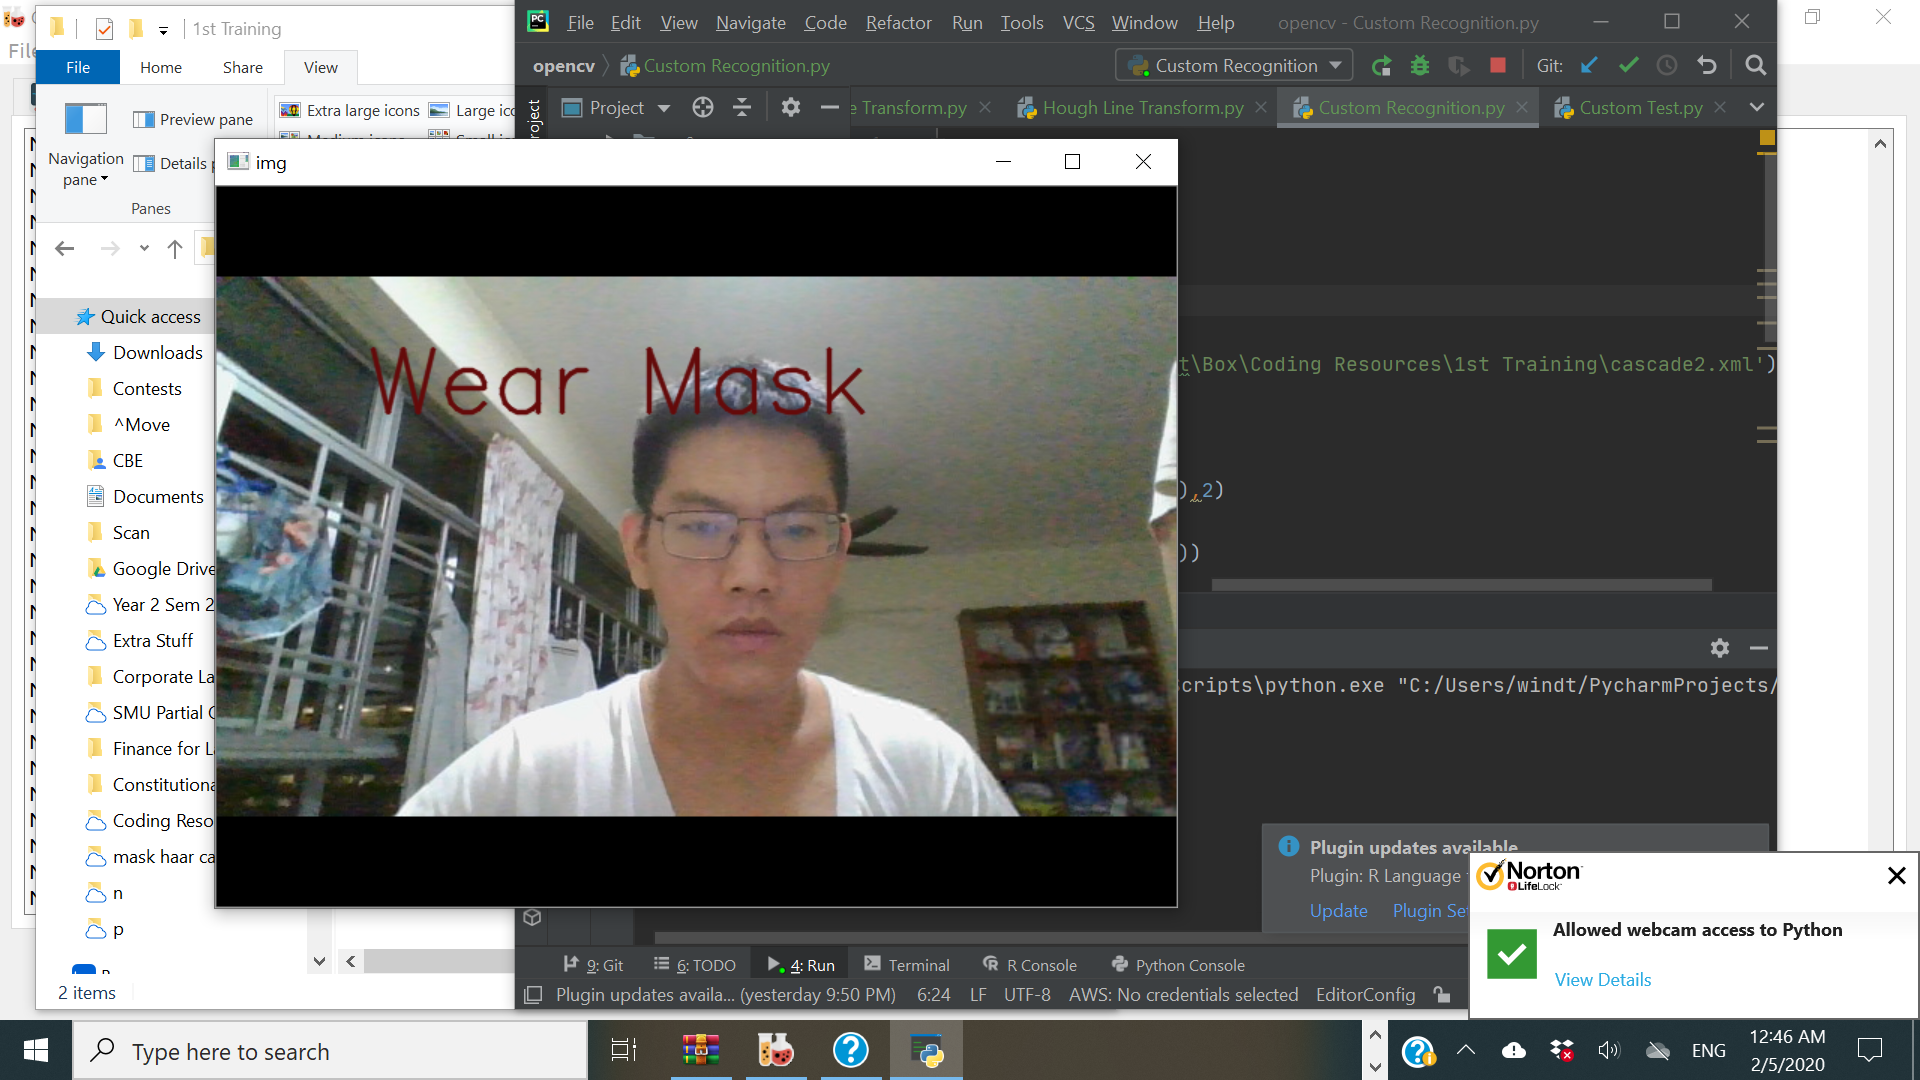Open recent locations dropdown in File Explorer
Screen dimensions: 1920x1080
[144, 249]
